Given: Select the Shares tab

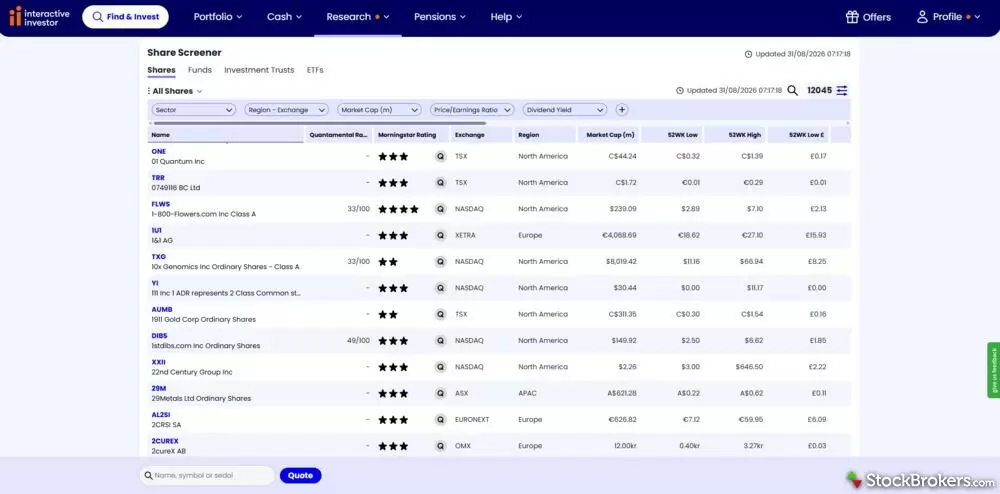Looking at the screenshot, I should click(x=161, y=70).
